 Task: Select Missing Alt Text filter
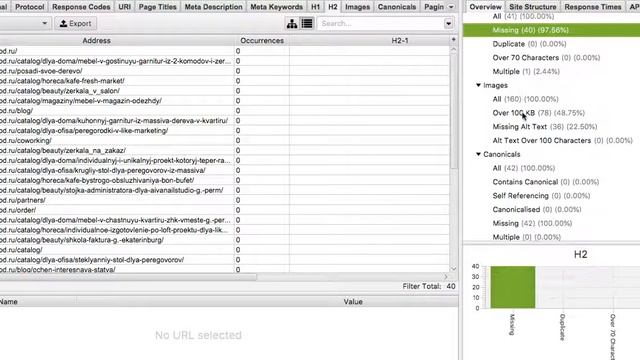point(544,127)
